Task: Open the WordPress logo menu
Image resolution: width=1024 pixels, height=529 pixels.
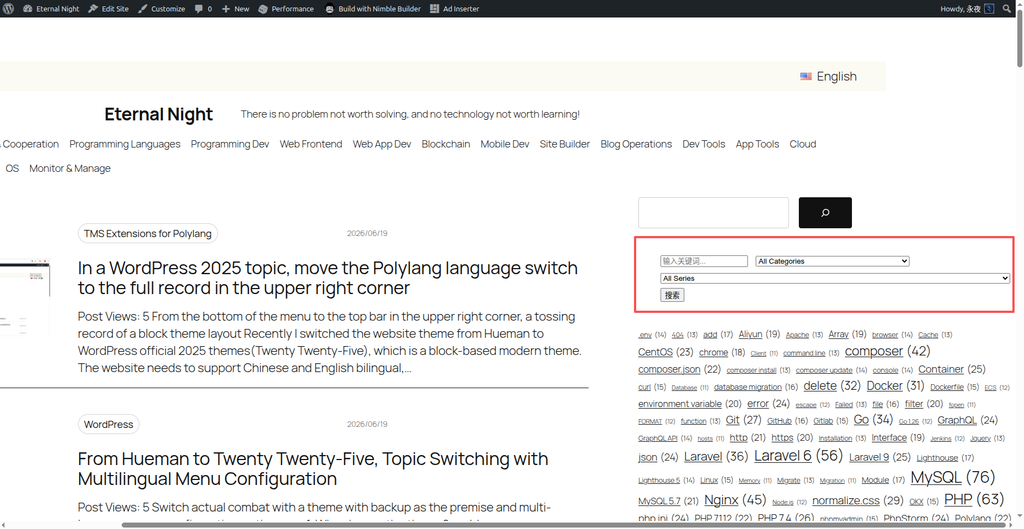Action: click(8, 8)
